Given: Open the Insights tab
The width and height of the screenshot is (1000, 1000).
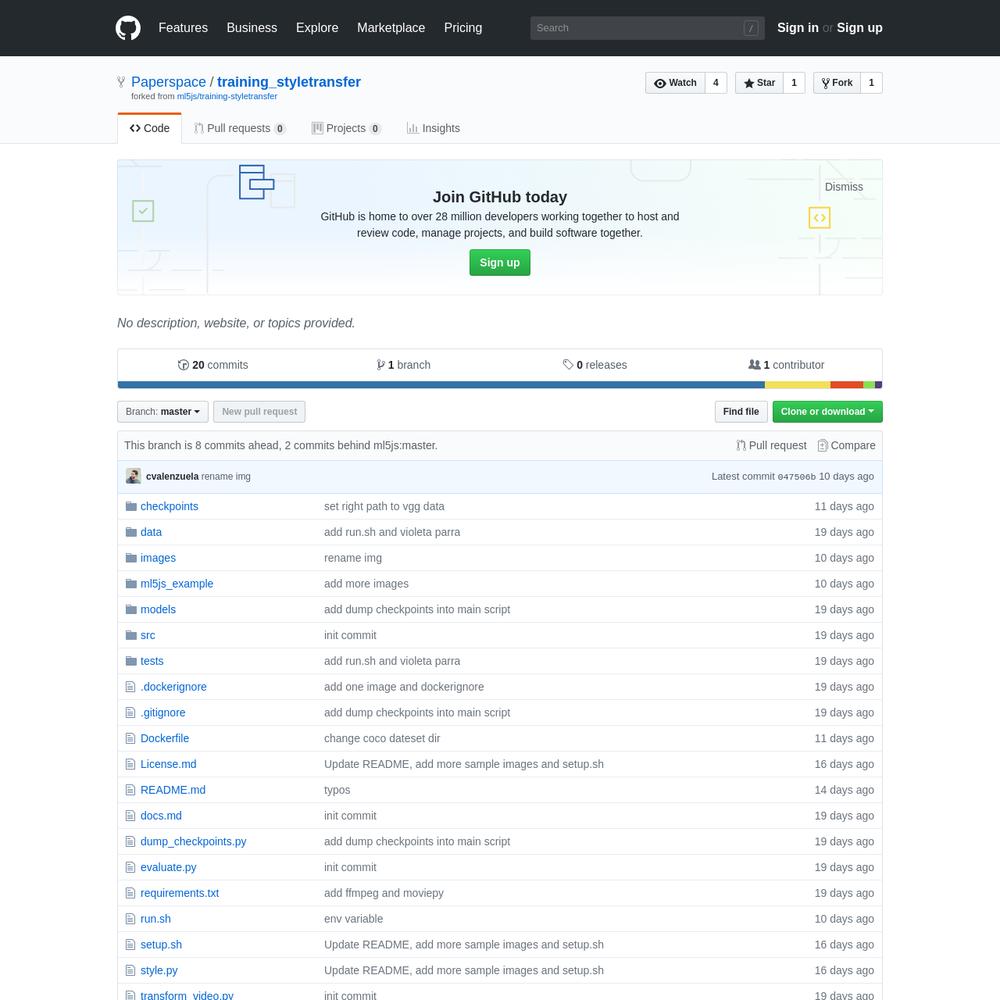Looking at the screenshot, I should click(x=433, y=128).
